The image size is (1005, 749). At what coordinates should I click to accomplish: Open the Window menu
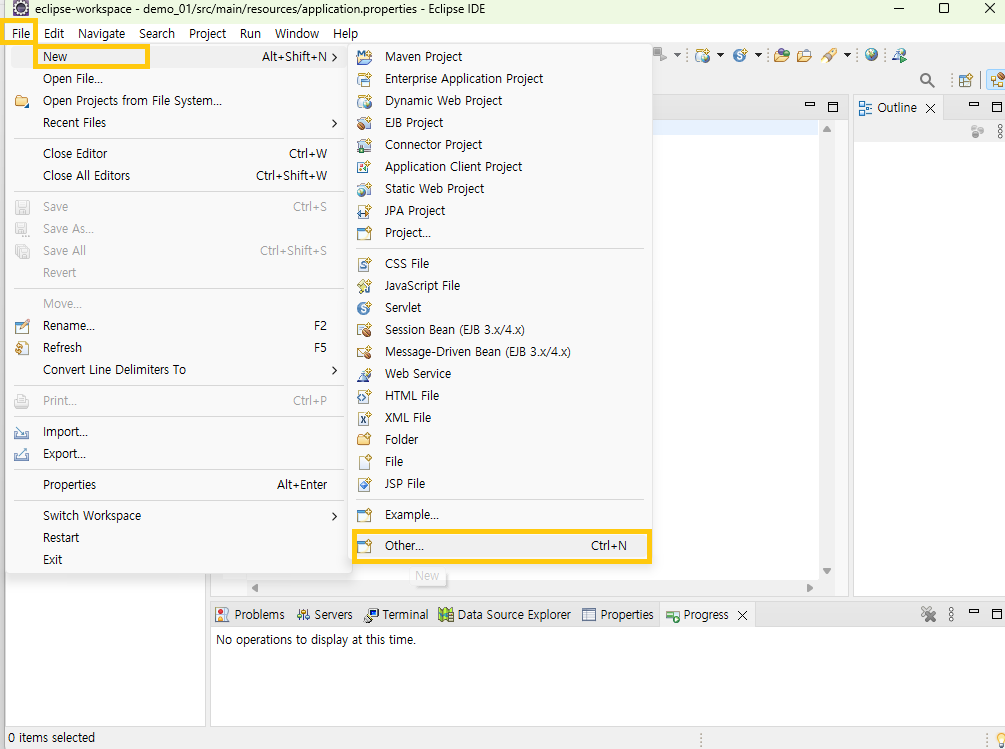pos(297,34)
